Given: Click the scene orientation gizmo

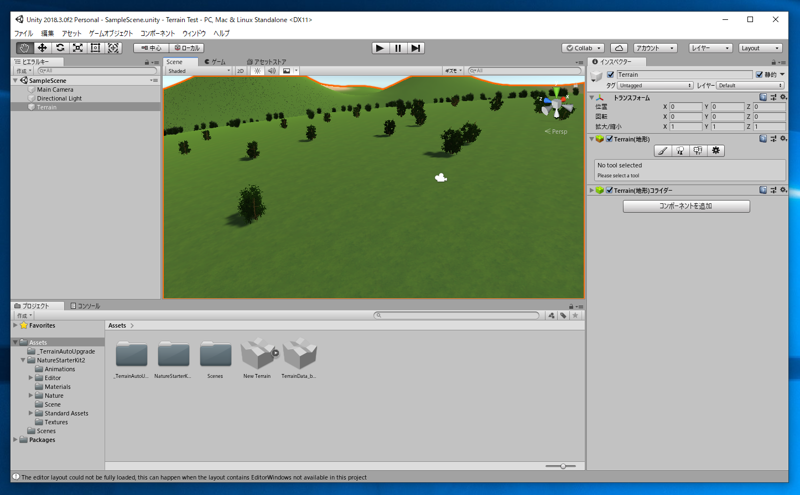Looking at the screenshot, I should (x=556, y=104).
